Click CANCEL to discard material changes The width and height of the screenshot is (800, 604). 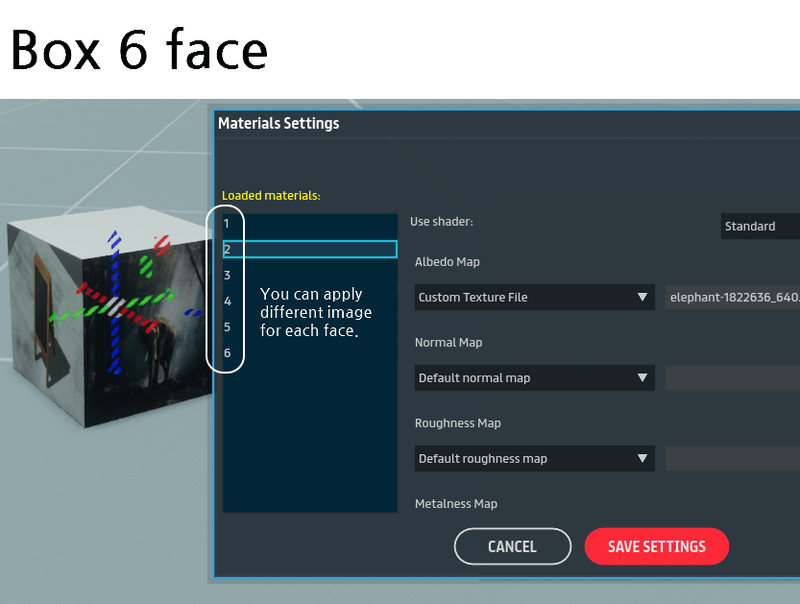coord(512,546)
